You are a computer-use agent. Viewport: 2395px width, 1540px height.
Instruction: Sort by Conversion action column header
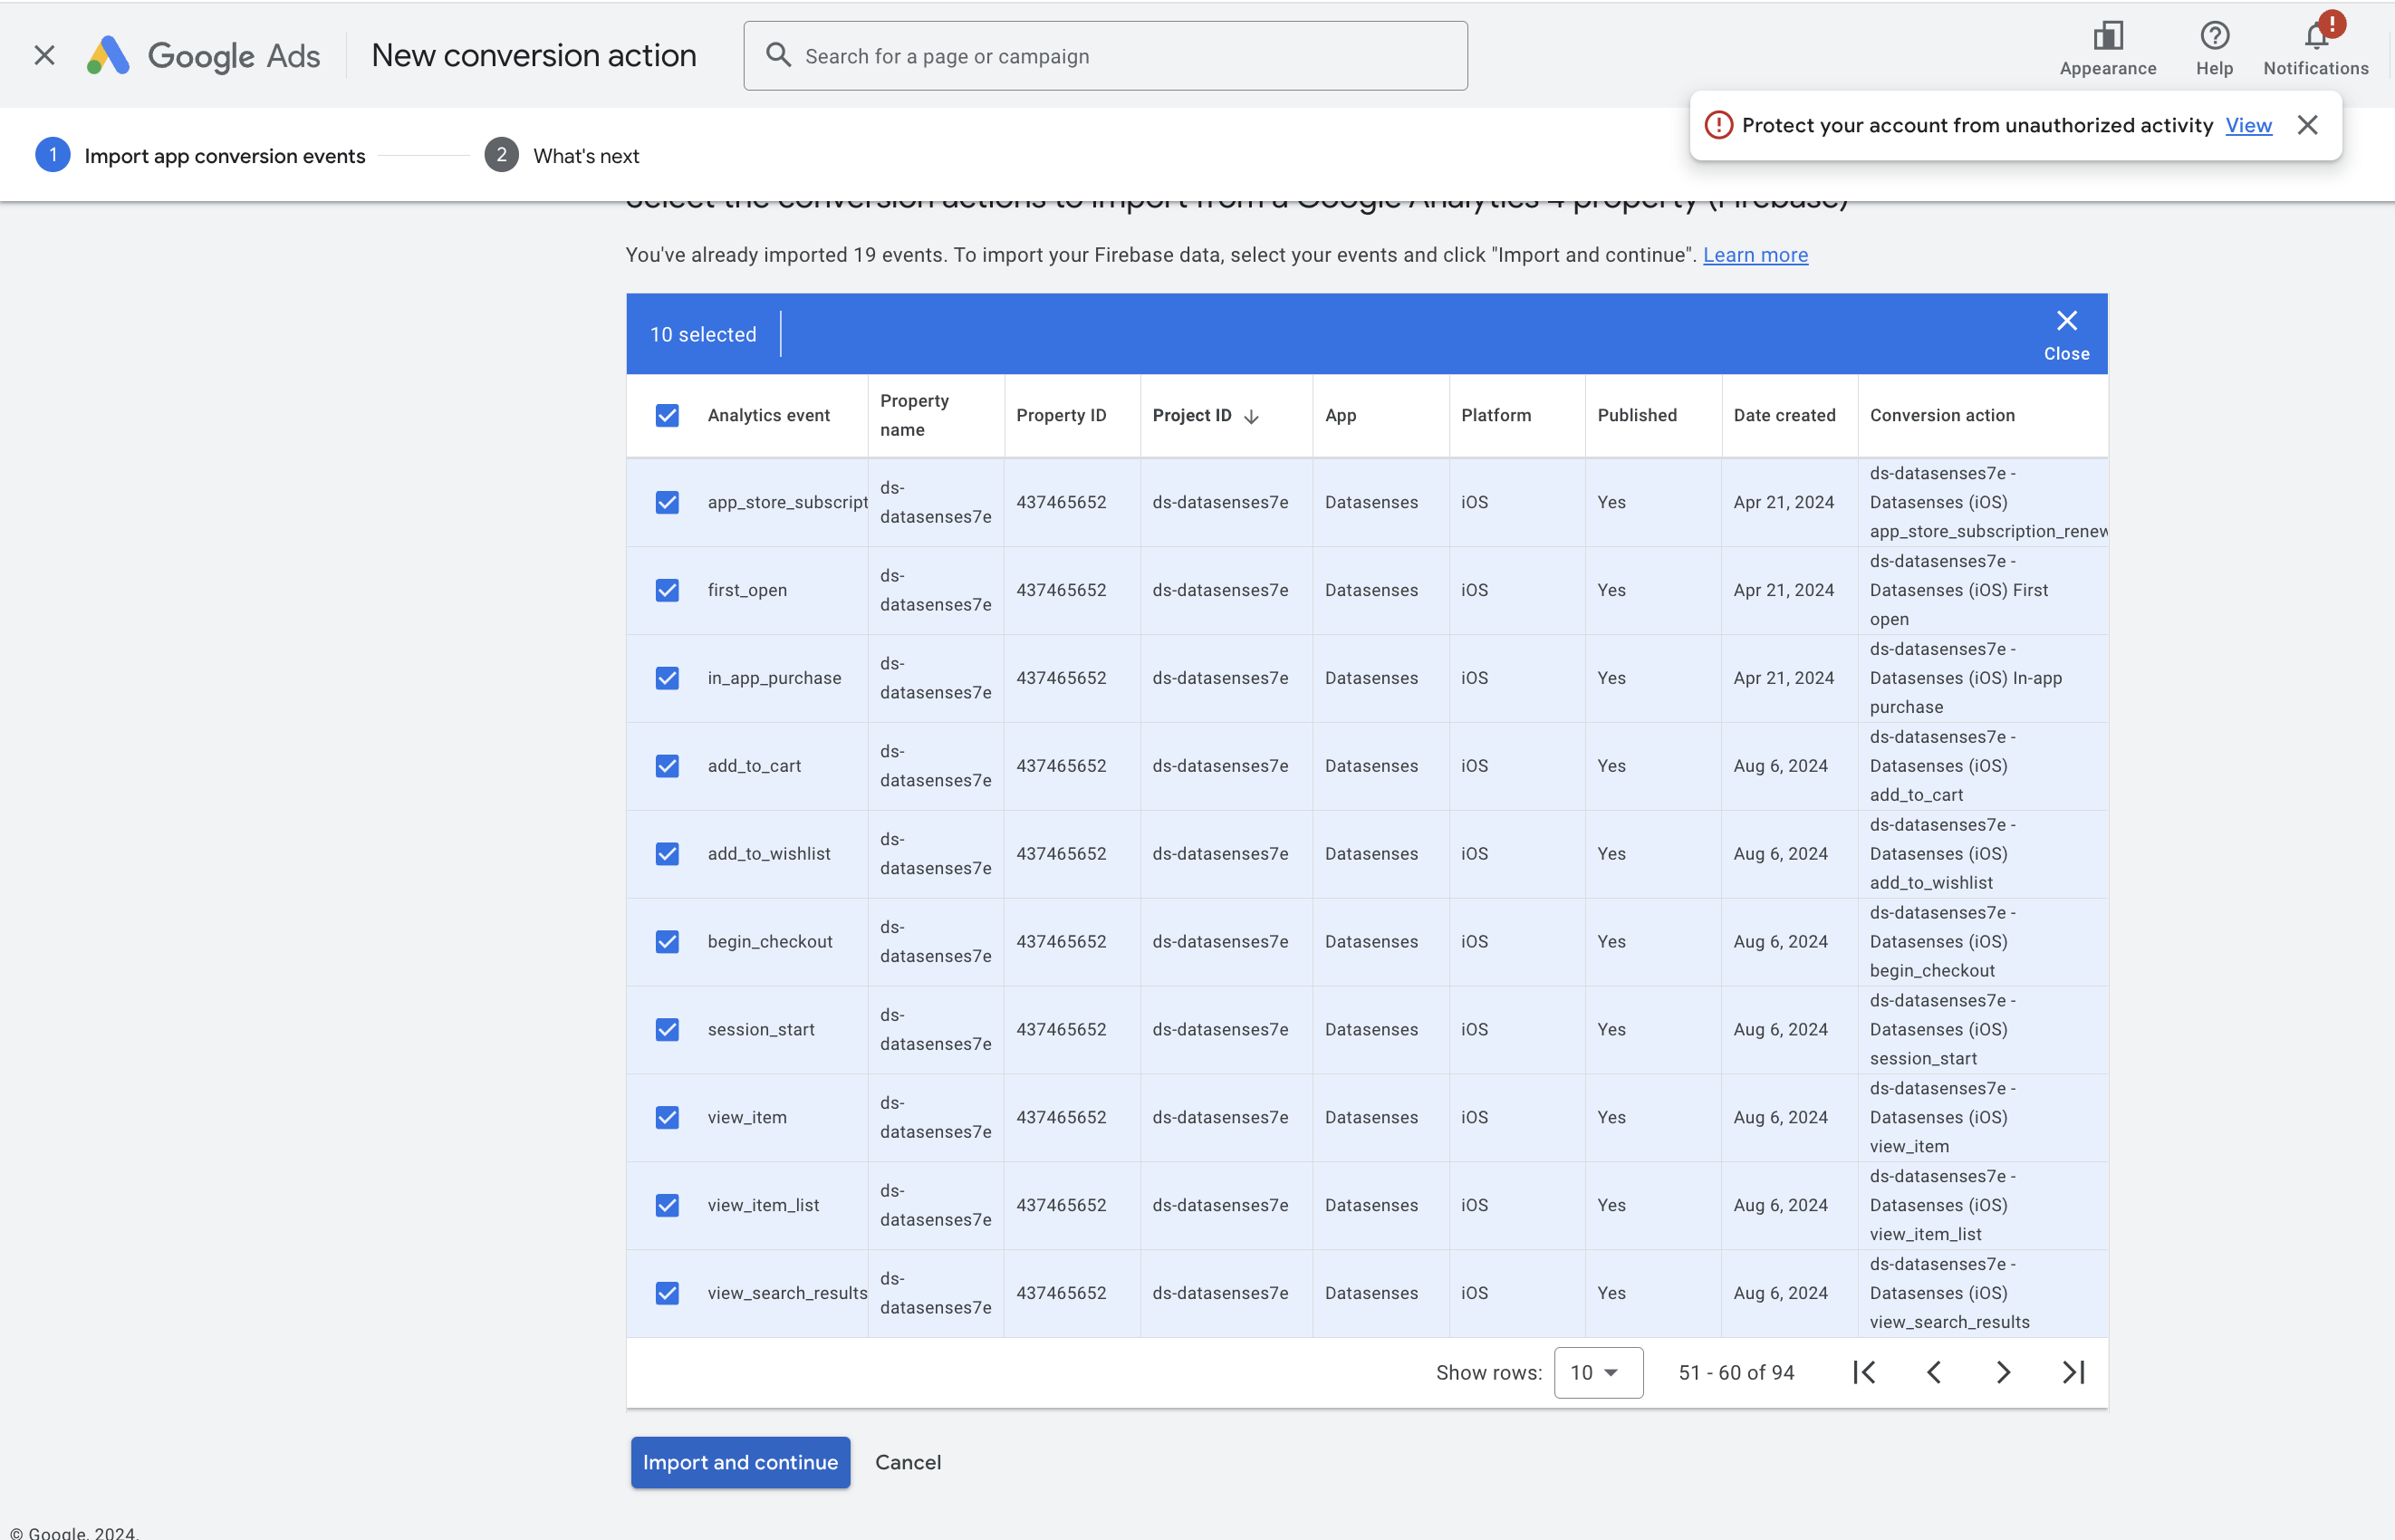click(x=1941, y=415)
